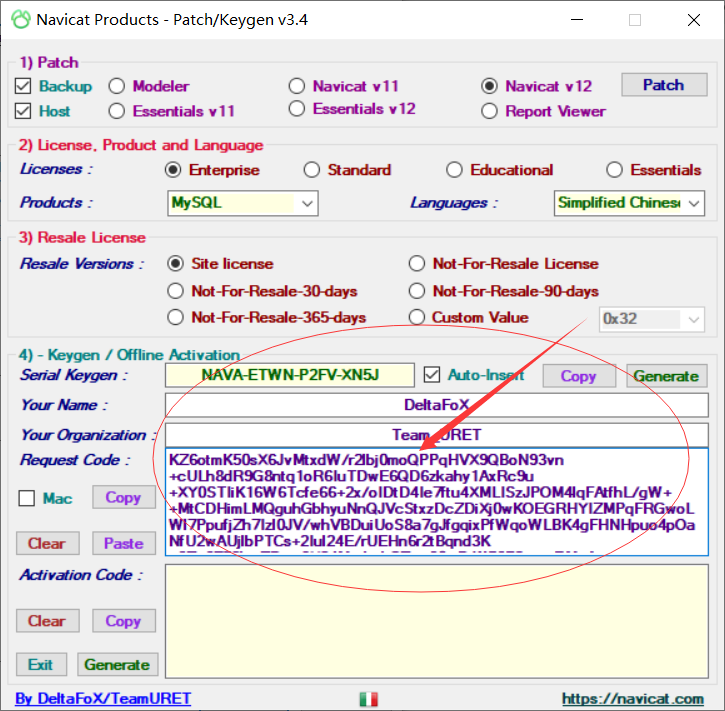Select the Custom Value radio button
Screen dimensions: 725x711
(417, 318)
